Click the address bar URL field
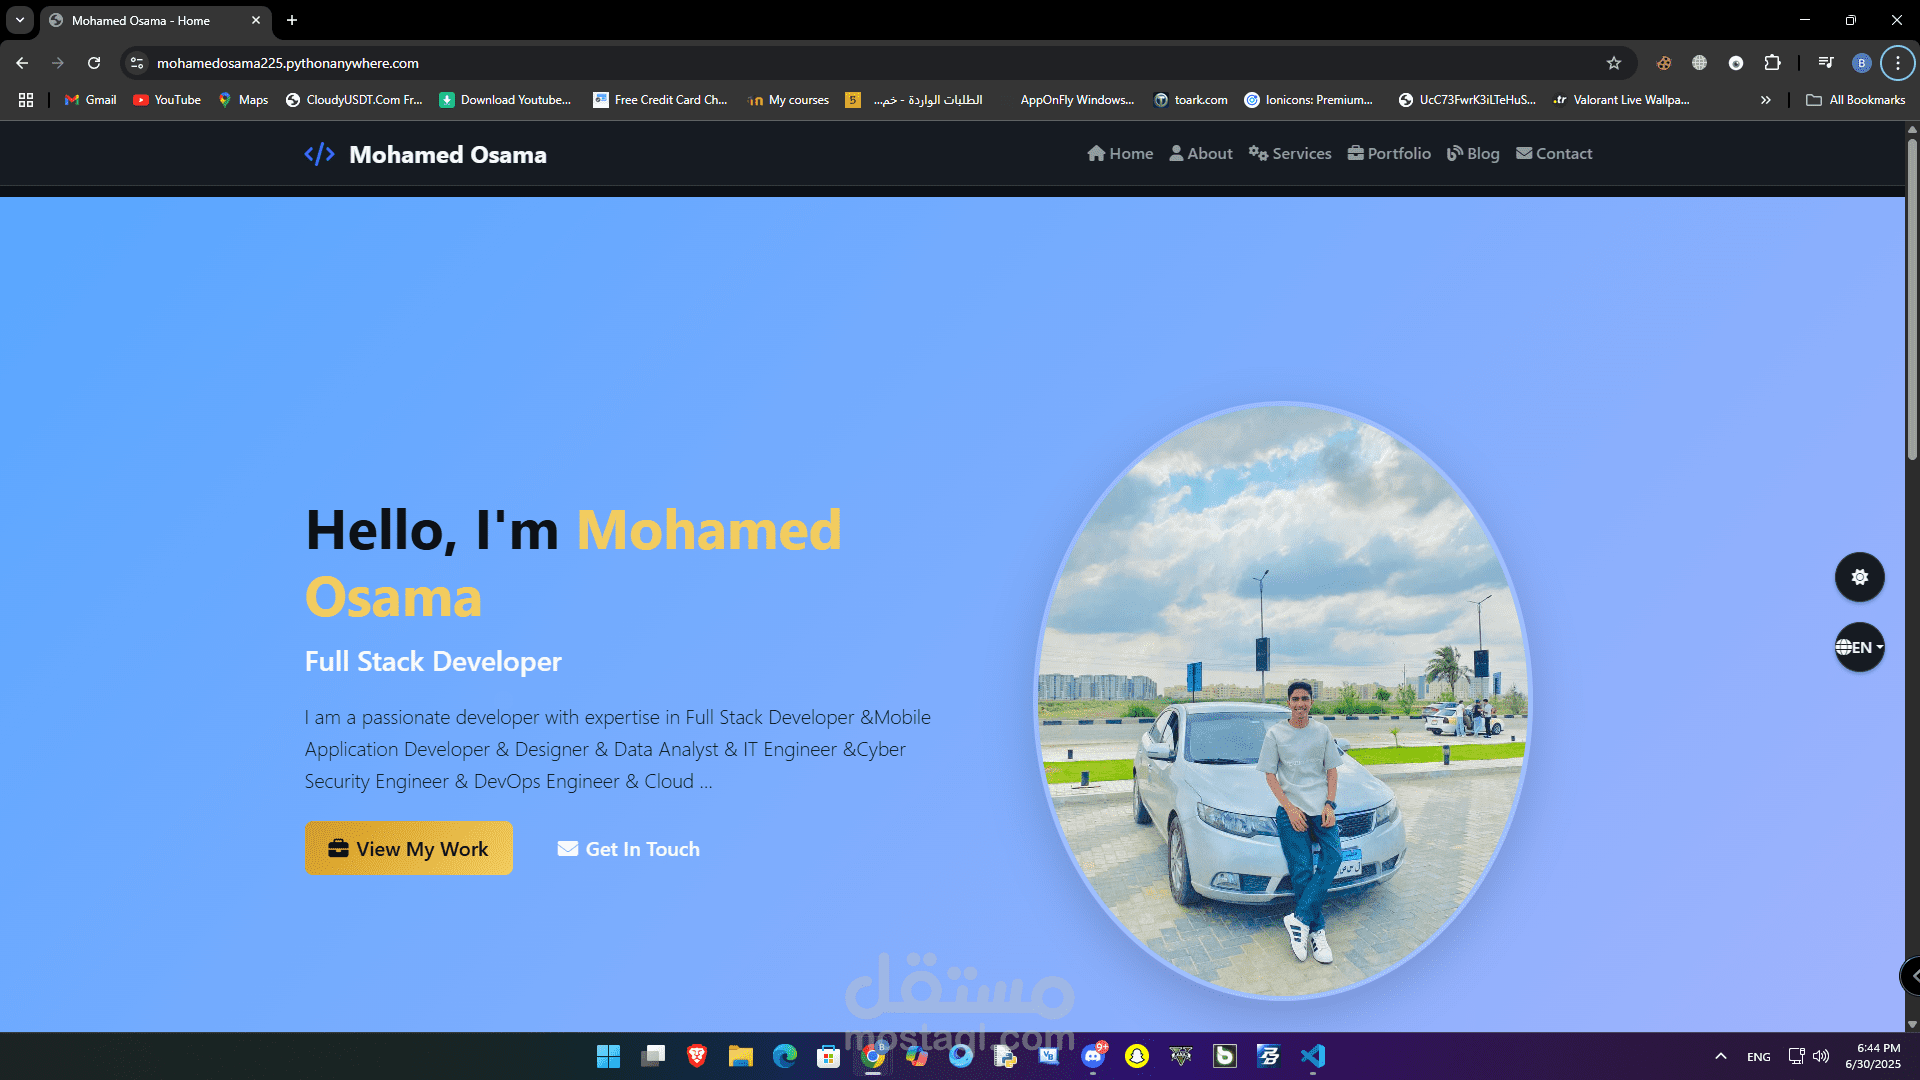Viewport: 1920px width, 1080px height. 700,63
